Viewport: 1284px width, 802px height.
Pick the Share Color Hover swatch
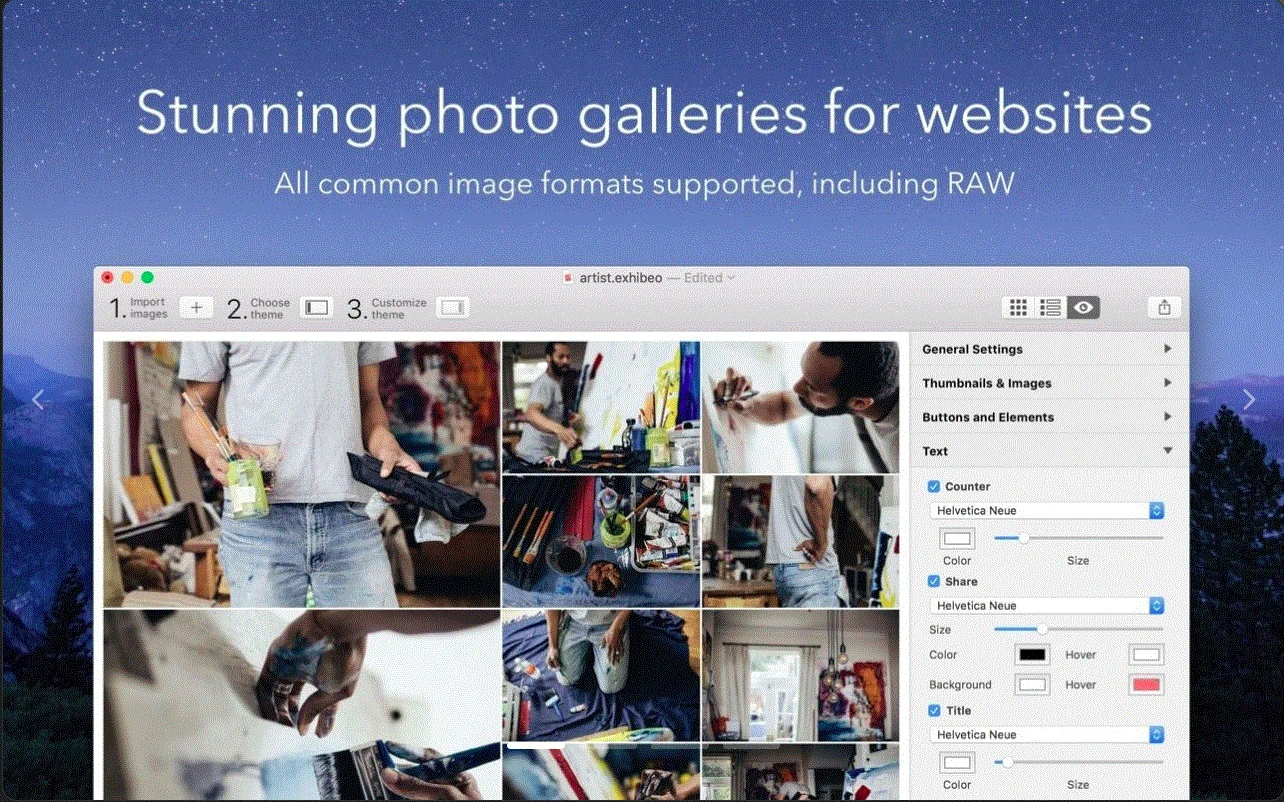tap(1146, 655)
